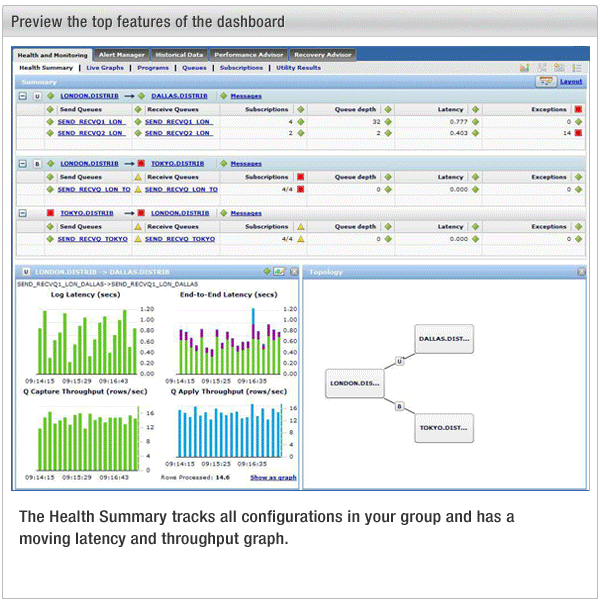Open Utility Results

(x=298, y=68)
